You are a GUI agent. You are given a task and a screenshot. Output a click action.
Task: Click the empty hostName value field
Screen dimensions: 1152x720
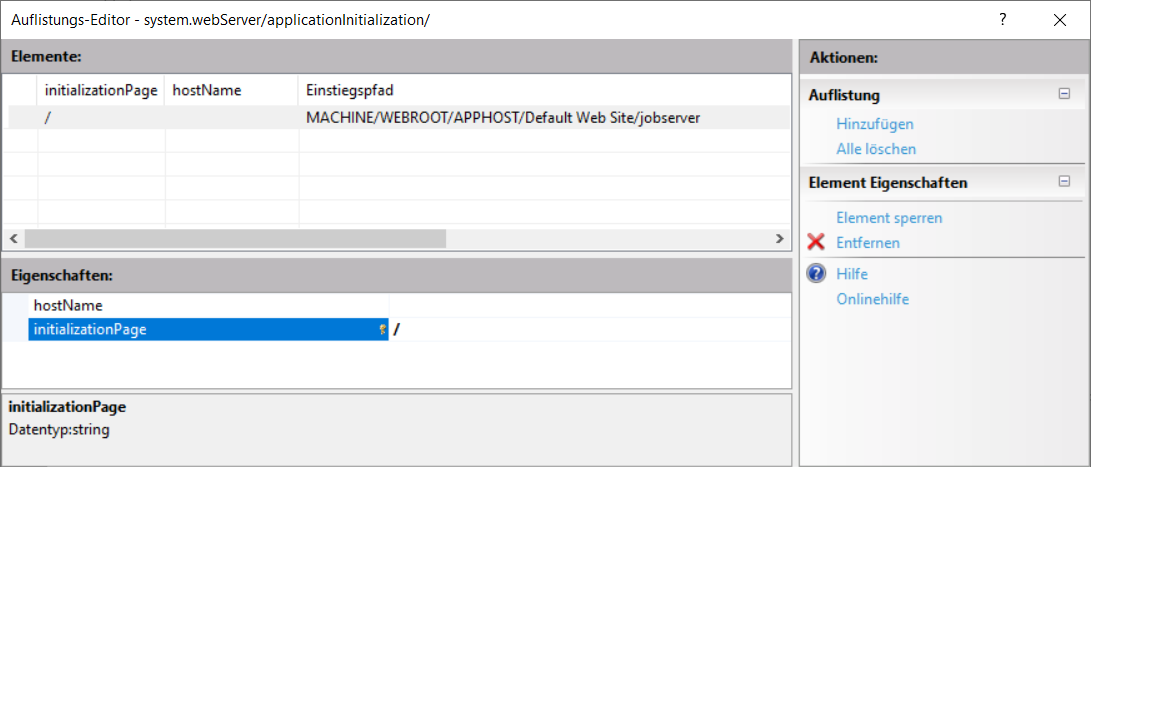coord(590,305)
